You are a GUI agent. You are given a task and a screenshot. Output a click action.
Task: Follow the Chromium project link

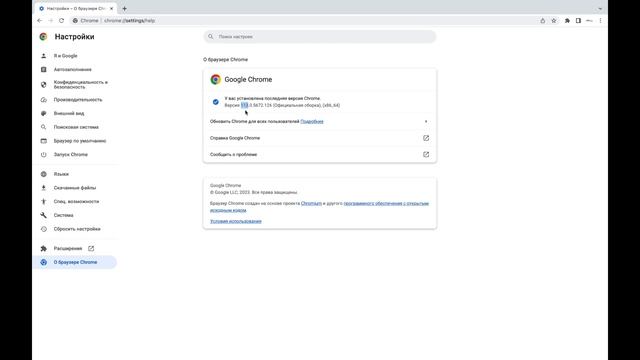(x=311, y=203)
